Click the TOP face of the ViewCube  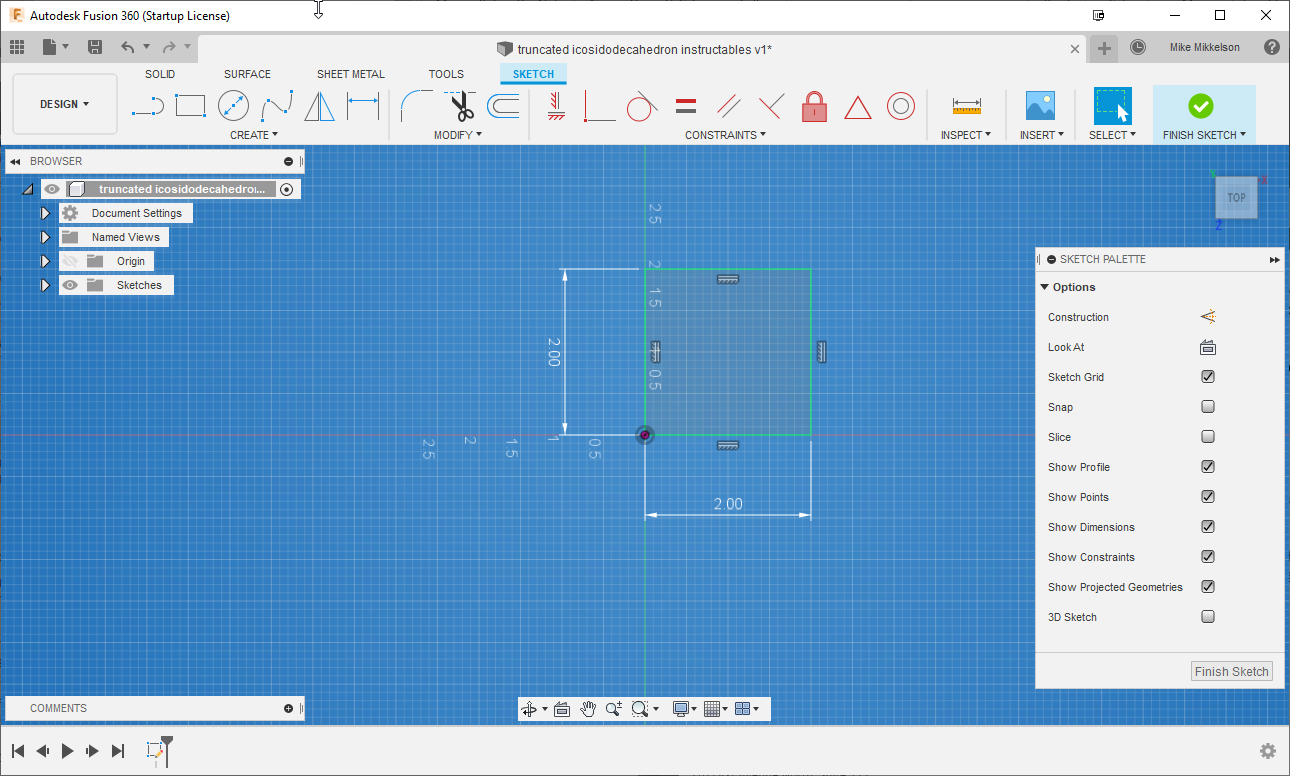coord(1236,197)
